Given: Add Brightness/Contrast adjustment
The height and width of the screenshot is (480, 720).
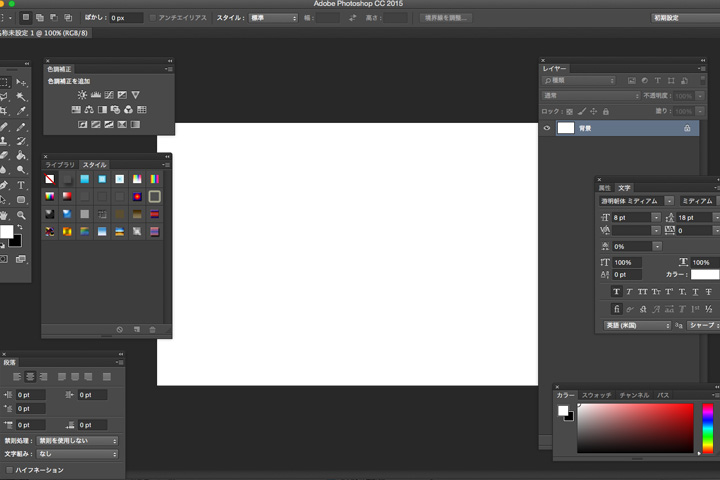Looking at the screenshot, I should pyautogui.click(x=82, y=95).
